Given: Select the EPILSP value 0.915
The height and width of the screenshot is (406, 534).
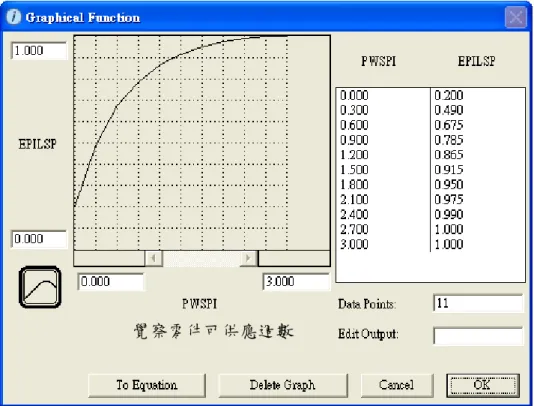Looking at the screenshot, I should (x=449, y=170).
